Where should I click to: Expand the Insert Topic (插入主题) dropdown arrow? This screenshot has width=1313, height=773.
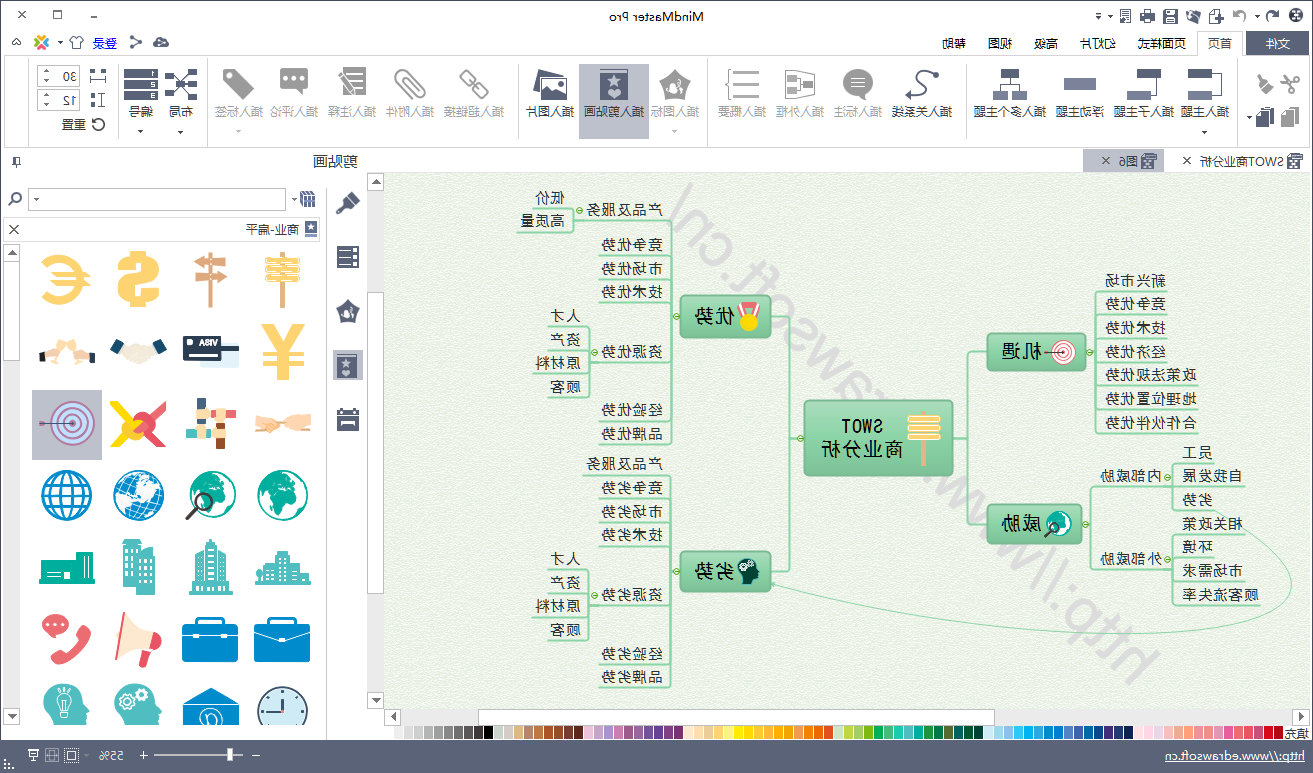(x=1205, y=130)
